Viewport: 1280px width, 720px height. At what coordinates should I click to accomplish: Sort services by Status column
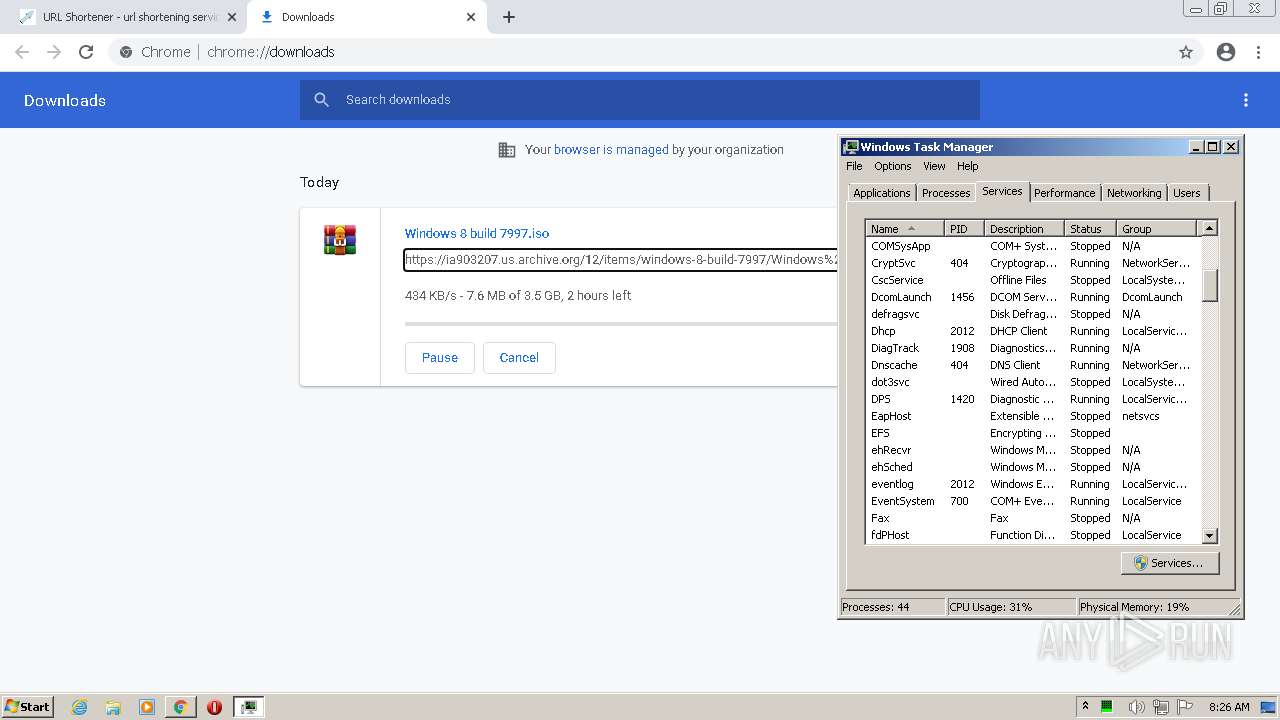[x=1090, y=229]
